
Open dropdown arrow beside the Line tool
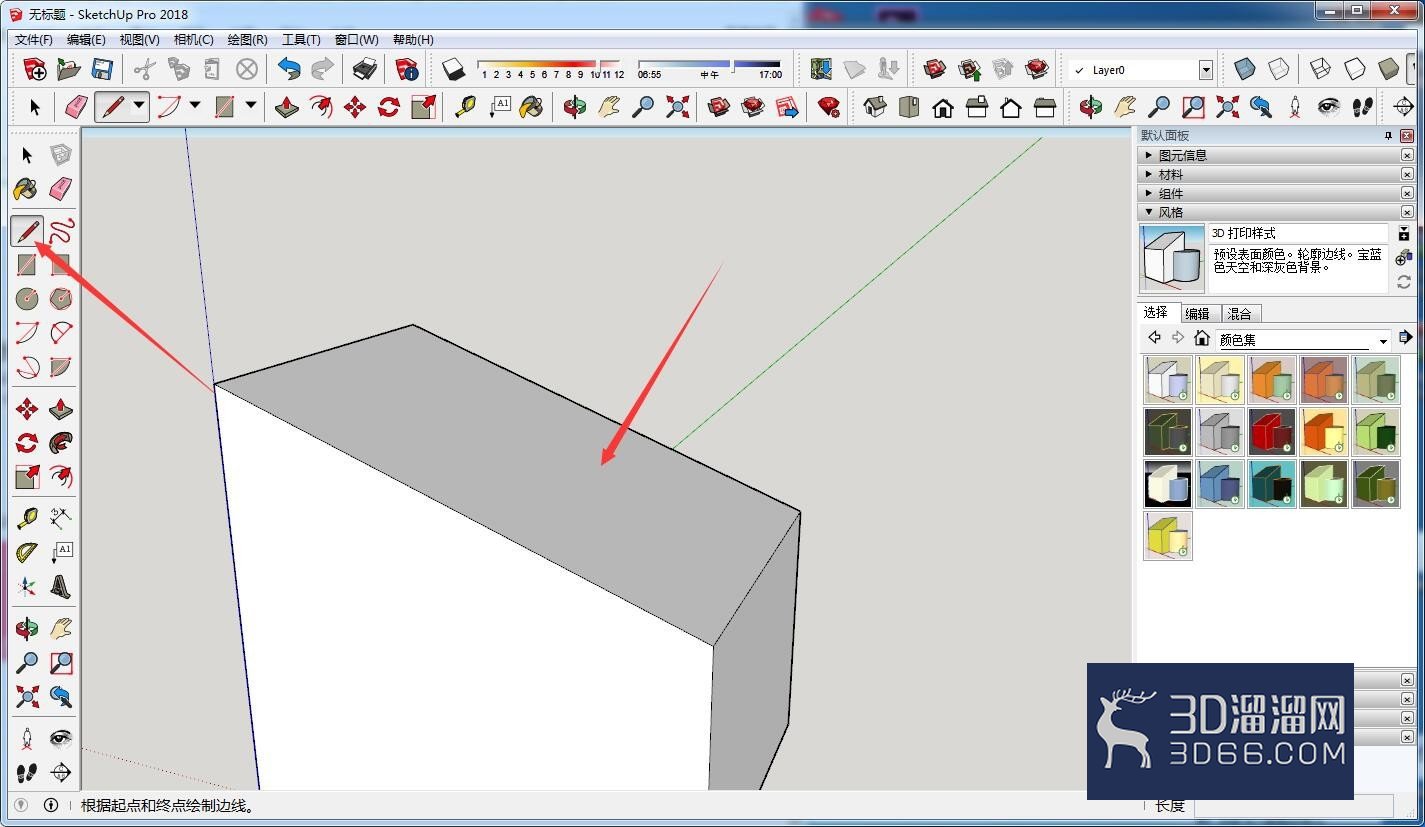click(139, 106)
